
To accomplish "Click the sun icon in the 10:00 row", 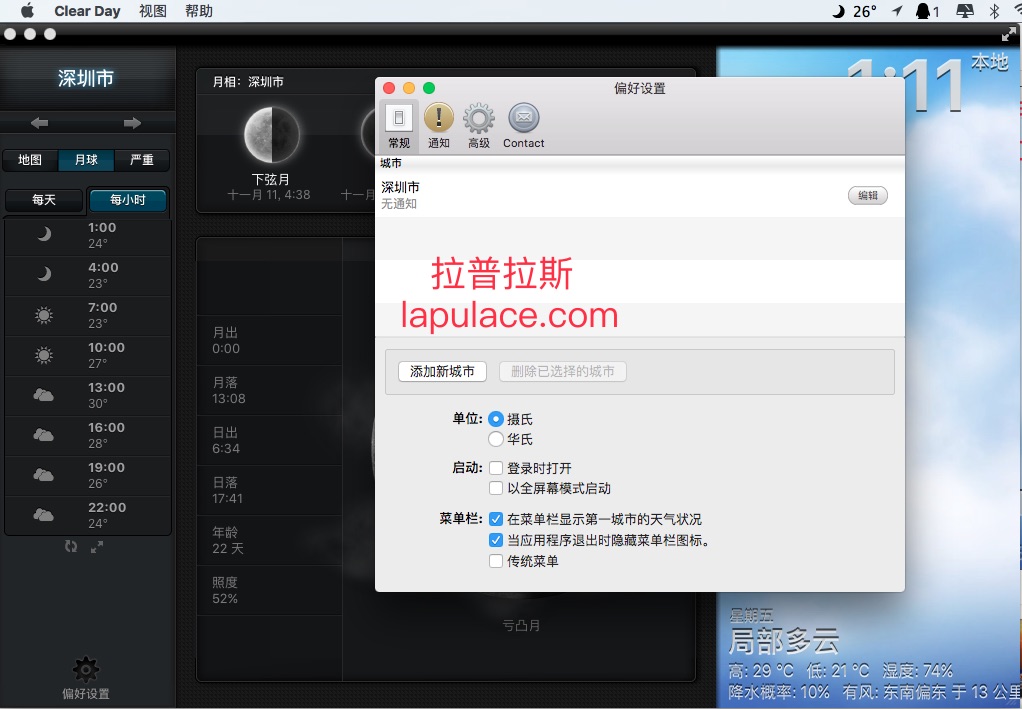I will tap(44, 355).
